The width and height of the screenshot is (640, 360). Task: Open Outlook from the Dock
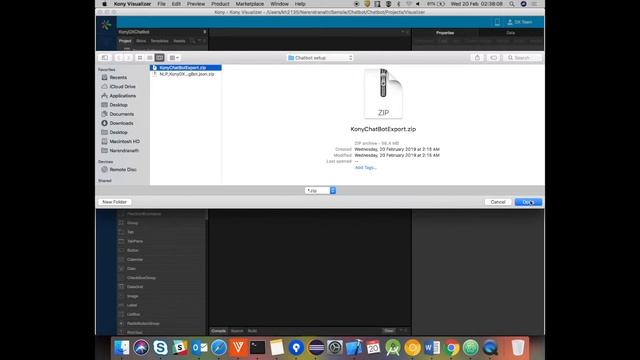[x=199, y=348]
